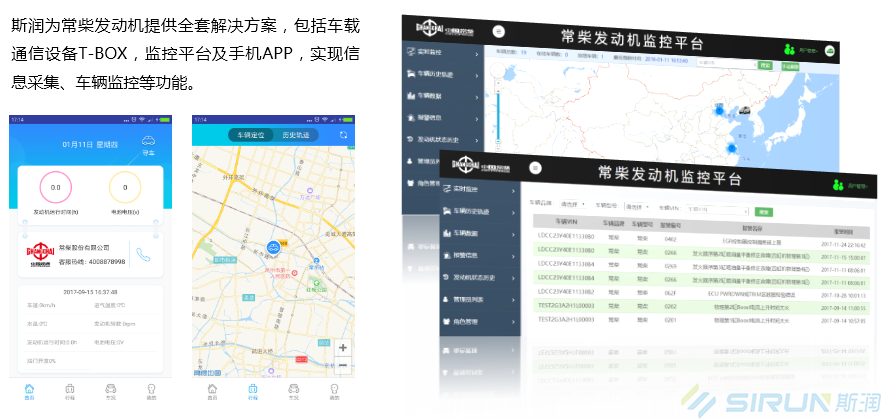Zoom in with the map plus button
Viewport: 881px width, 419px height.
(343, 347)
